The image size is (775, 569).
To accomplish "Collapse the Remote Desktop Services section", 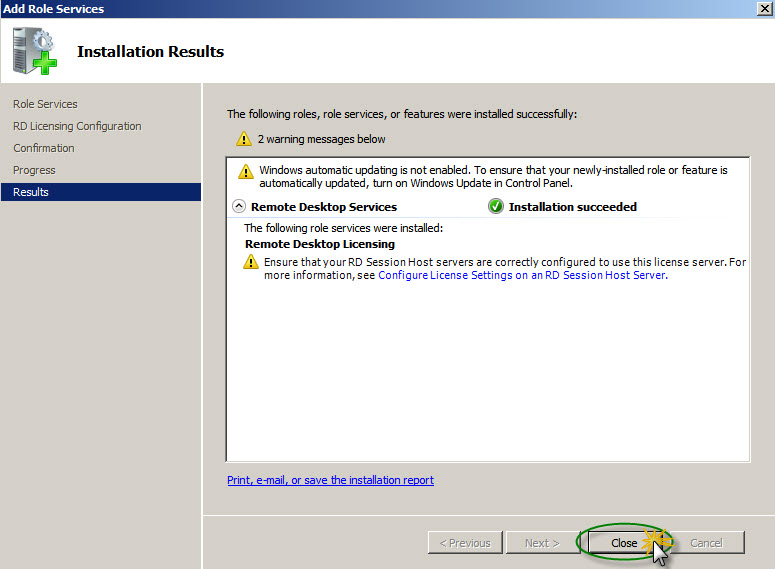I will (239, 206).
